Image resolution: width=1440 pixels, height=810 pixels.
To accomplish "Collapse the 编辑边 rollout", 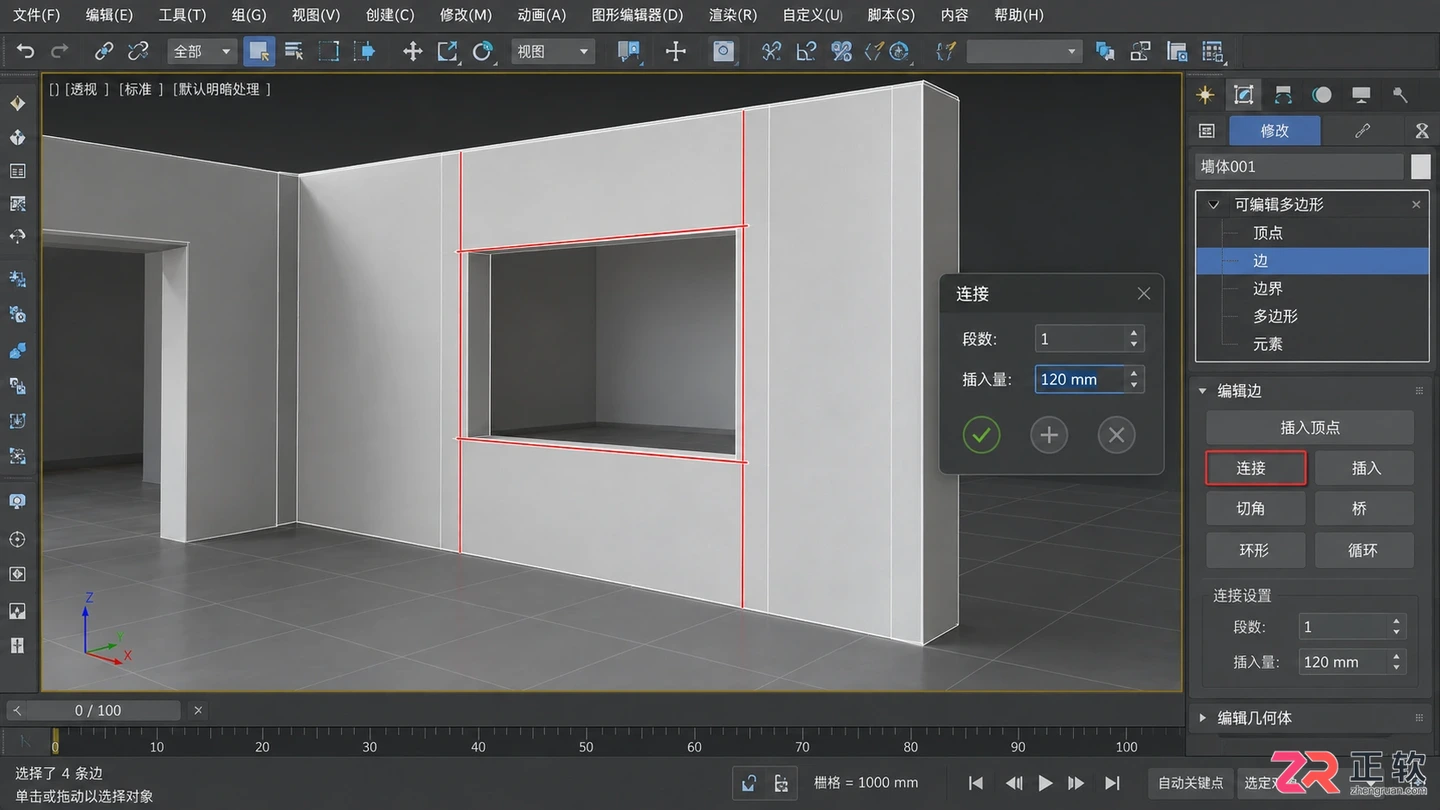I will [1203, 391].
